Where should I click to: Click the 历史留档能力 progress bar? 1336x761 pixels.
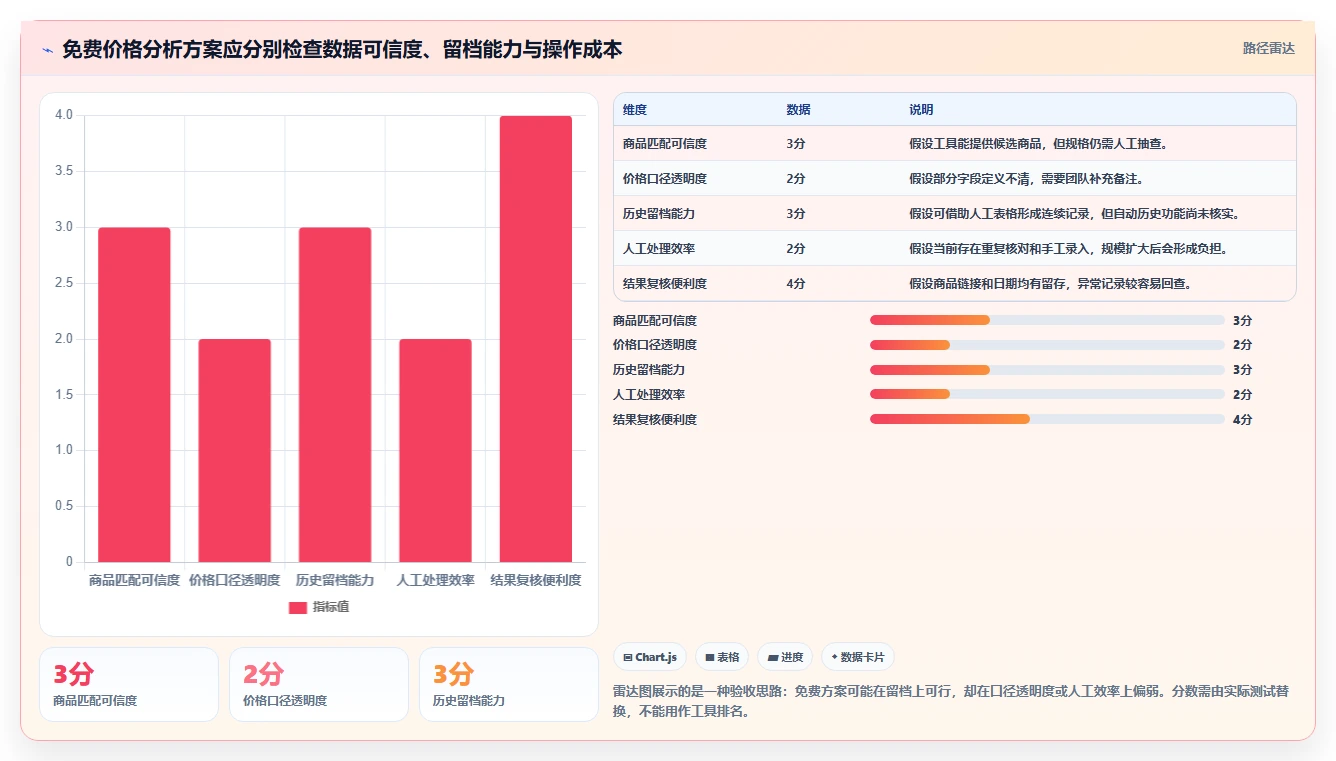1047,370
